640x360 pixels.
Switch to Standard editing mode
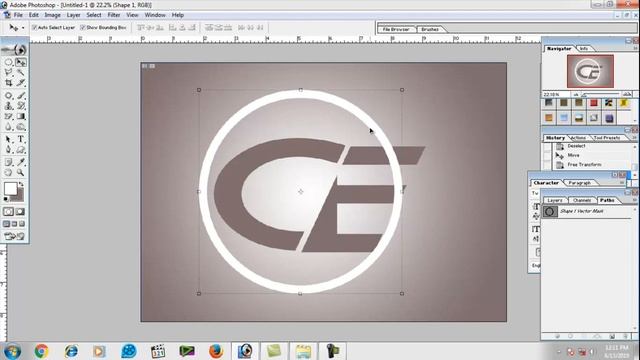point(8,211)
